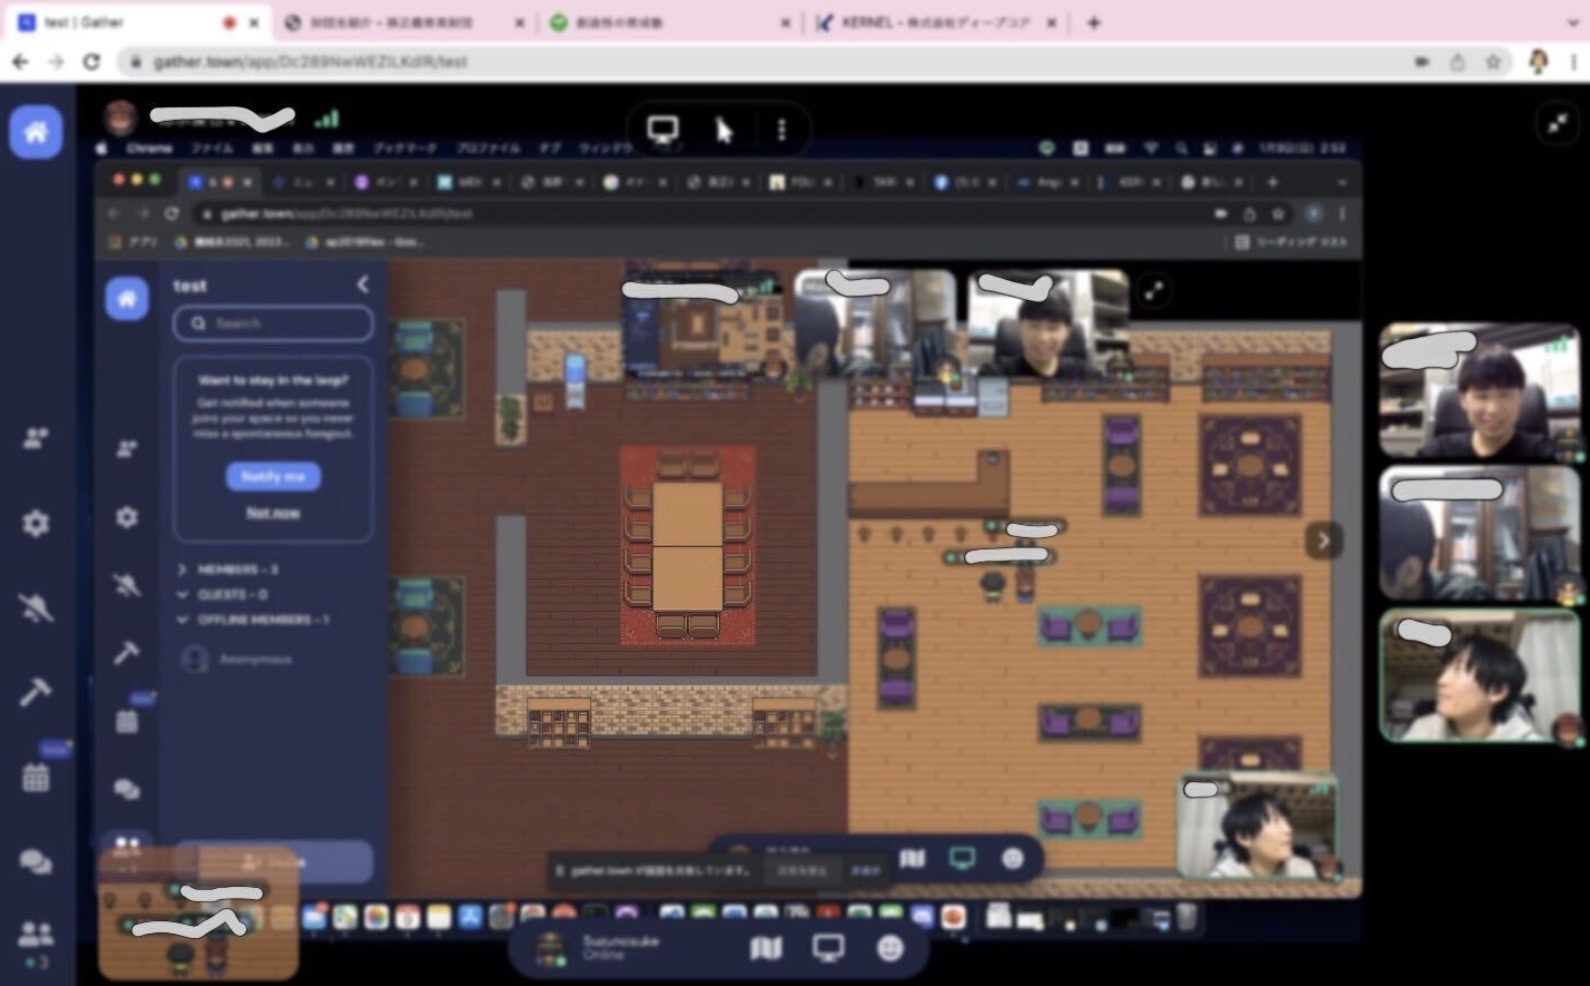
Task: Click the map icon in shared screen's bottom bar
Action: click(912, 859)
